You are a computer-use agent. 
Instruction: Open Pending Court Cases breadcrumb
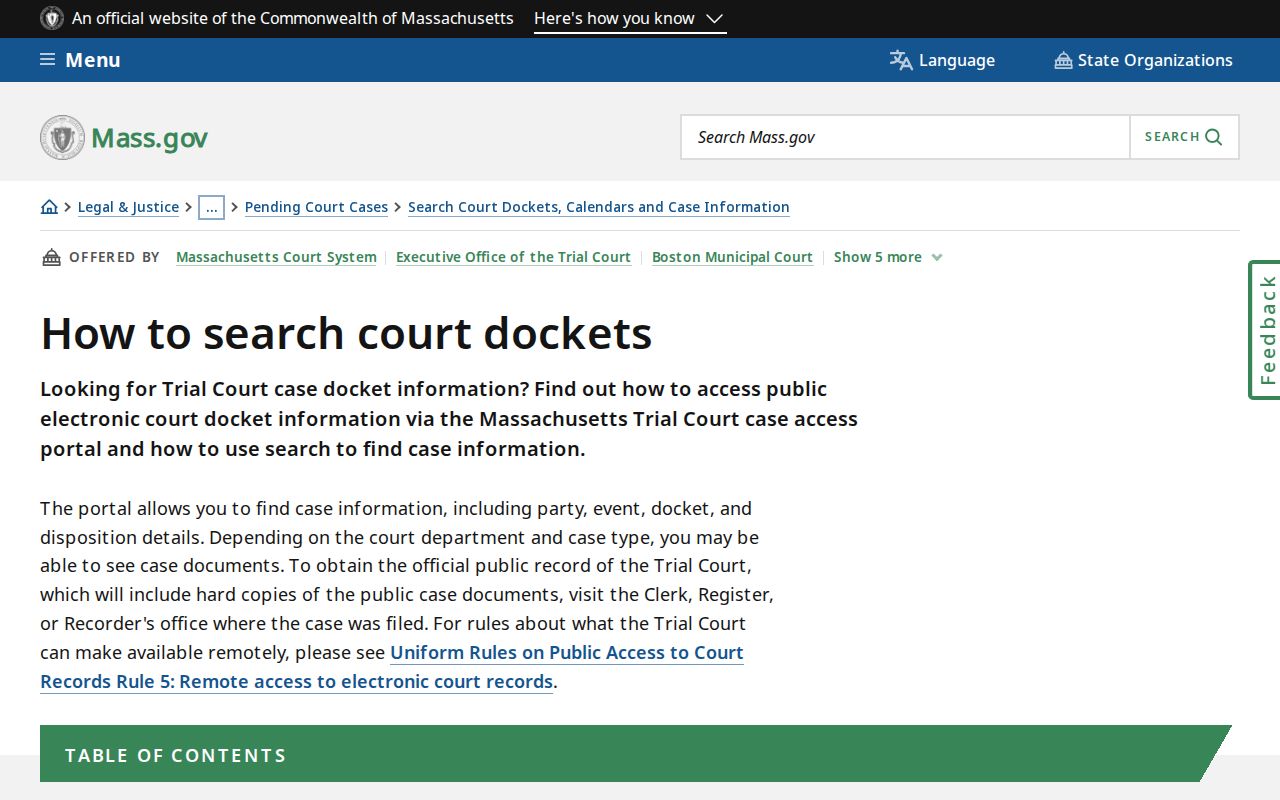[x=316, y=207]
